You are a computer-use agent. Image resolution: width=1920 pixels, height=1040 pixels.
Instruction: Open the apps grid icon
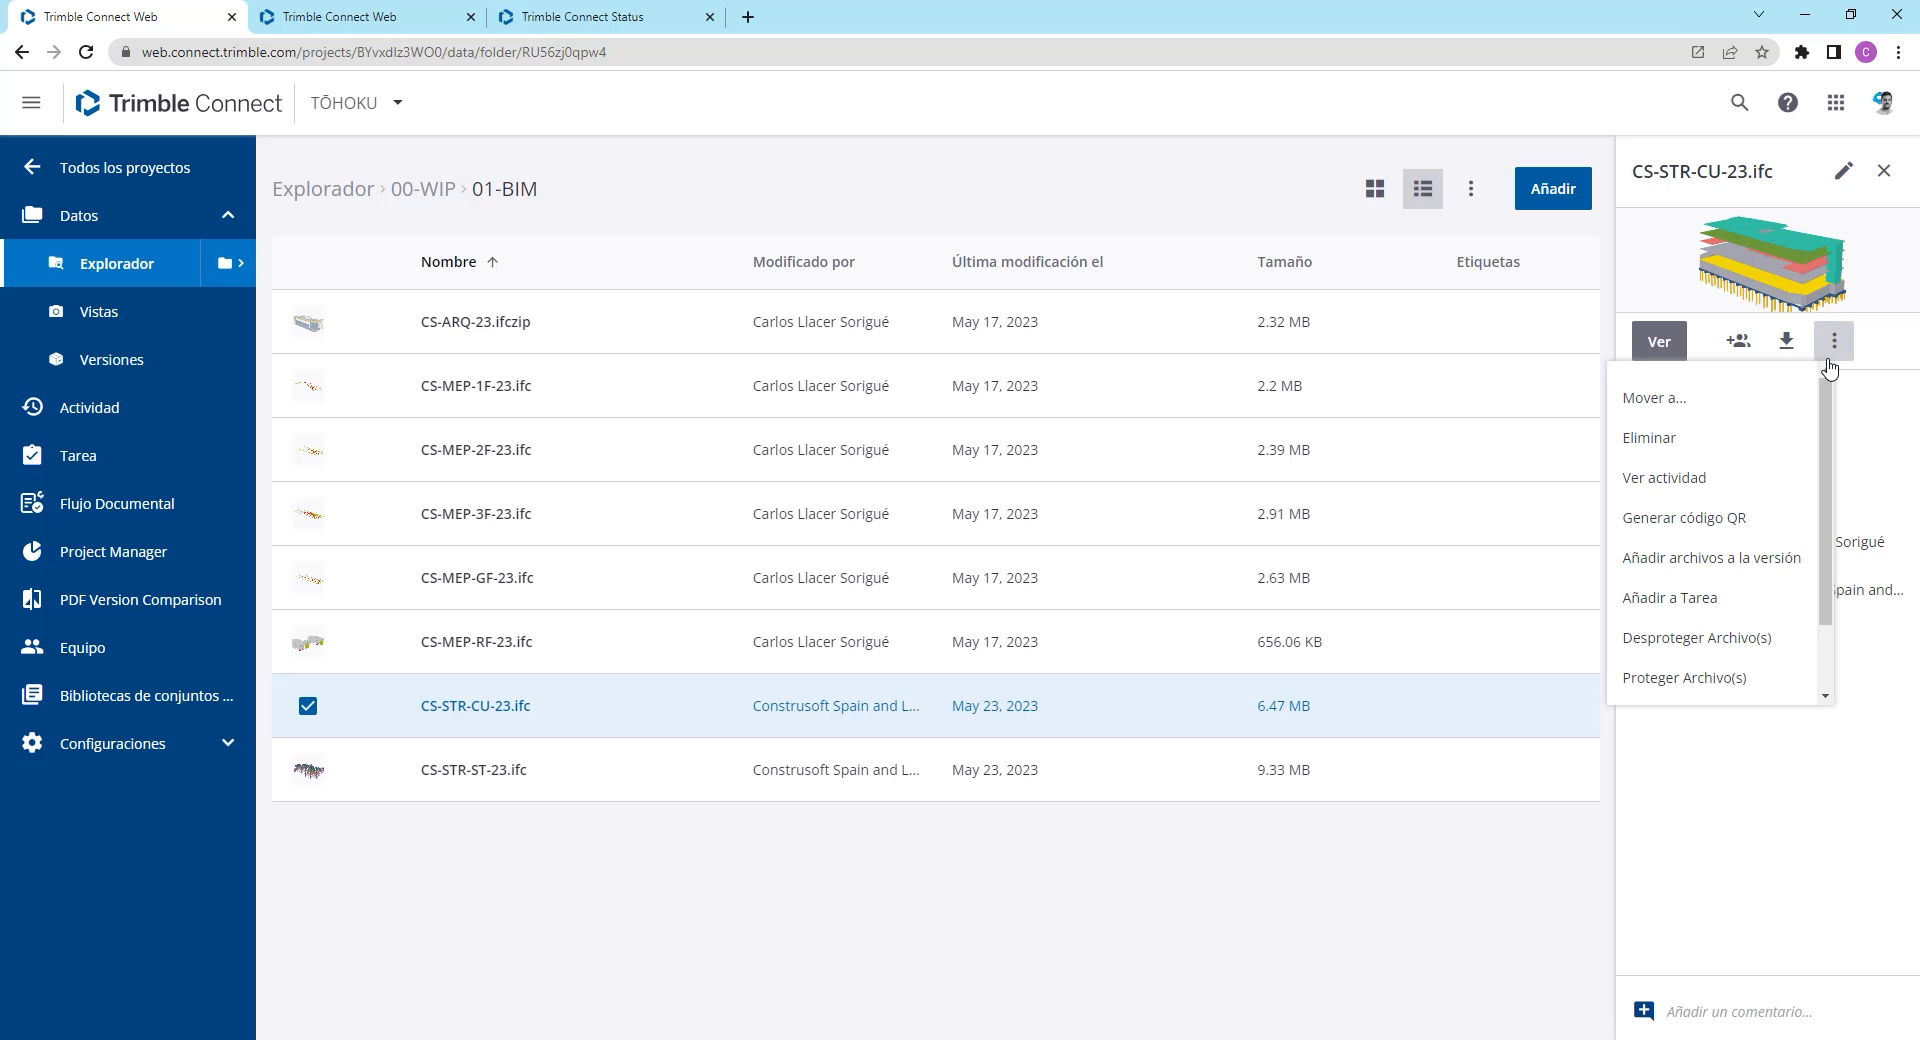pos(1836,103)
